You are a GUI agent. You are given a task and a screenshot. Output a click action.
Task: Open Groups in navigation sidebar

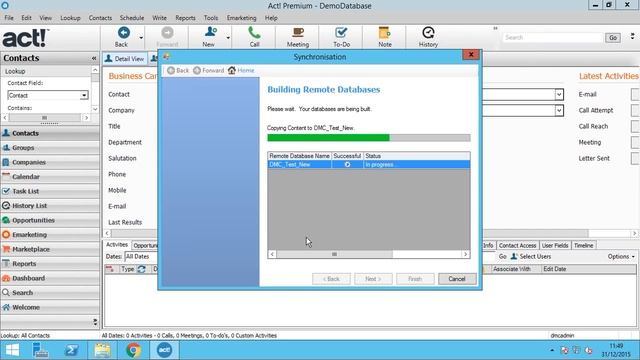point(50,148)
